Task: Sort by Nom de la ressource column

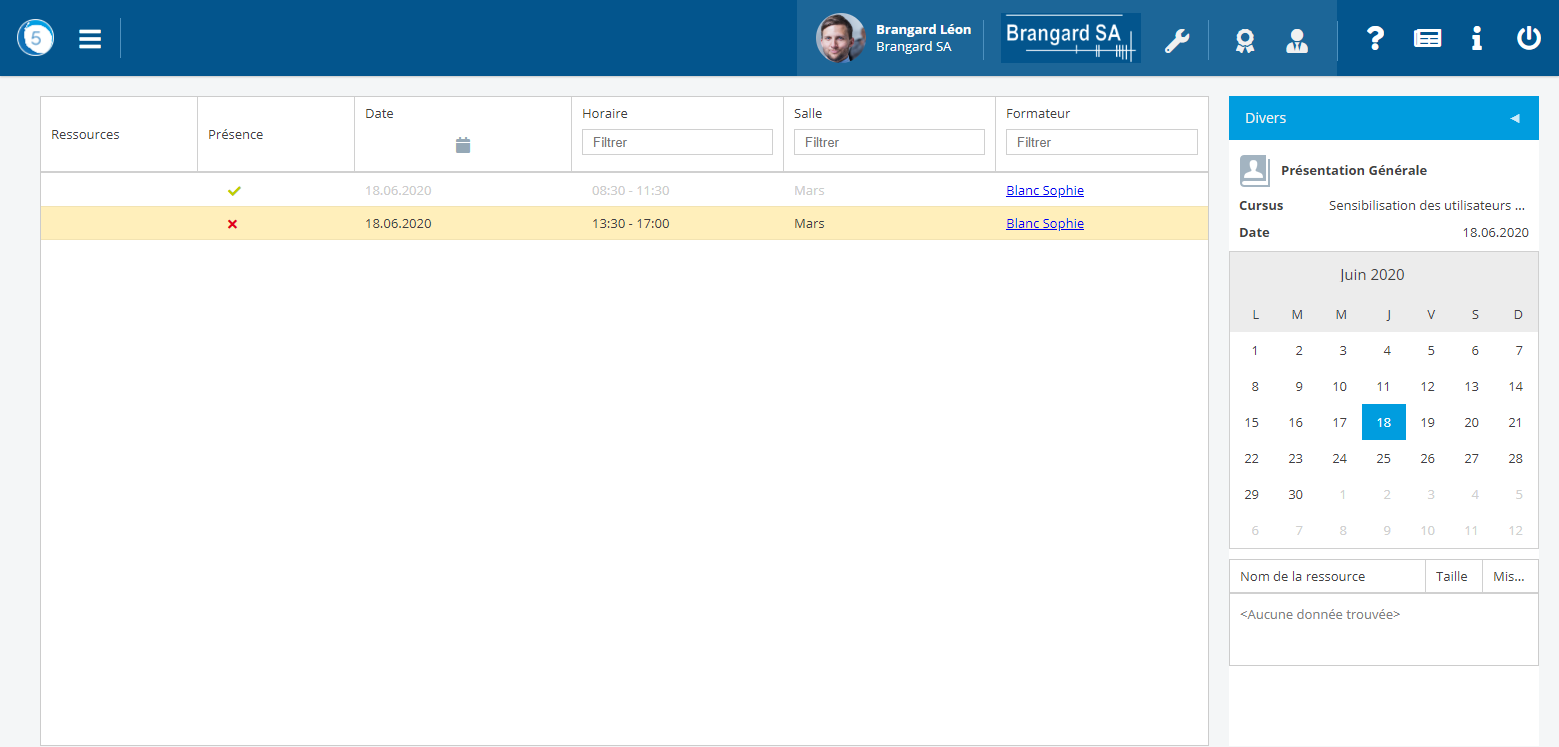Action: pos(1302,576)
